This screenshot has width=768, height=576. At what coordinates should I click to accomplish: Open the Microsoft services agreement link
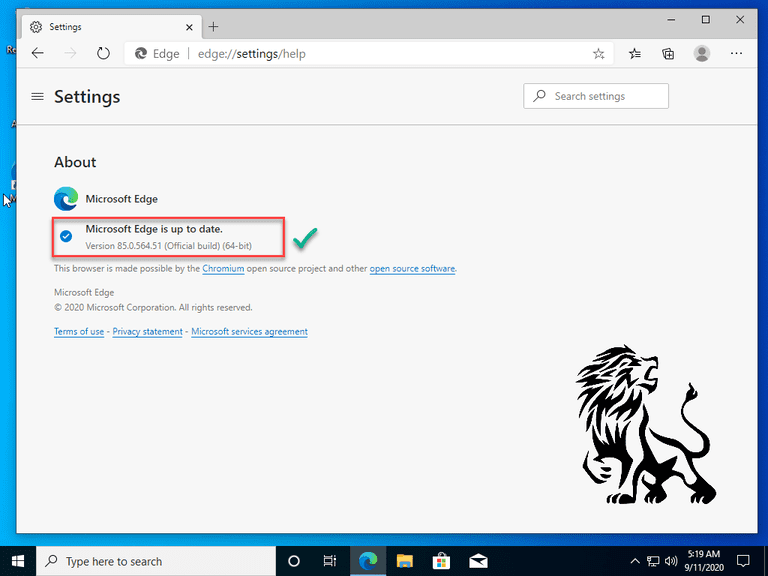click(249, 332)
